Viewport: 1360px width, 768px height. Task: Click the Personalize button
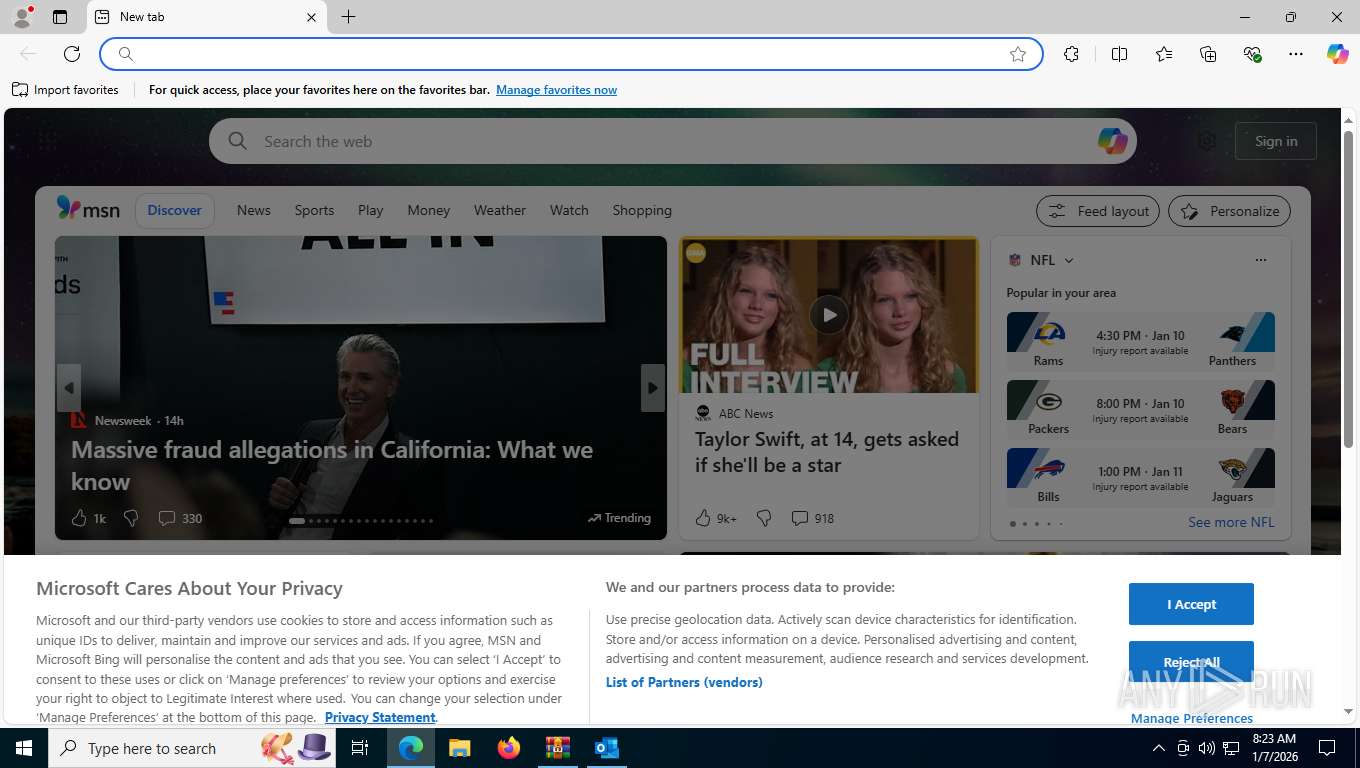pyautogui.click(x=1229, y=211)
